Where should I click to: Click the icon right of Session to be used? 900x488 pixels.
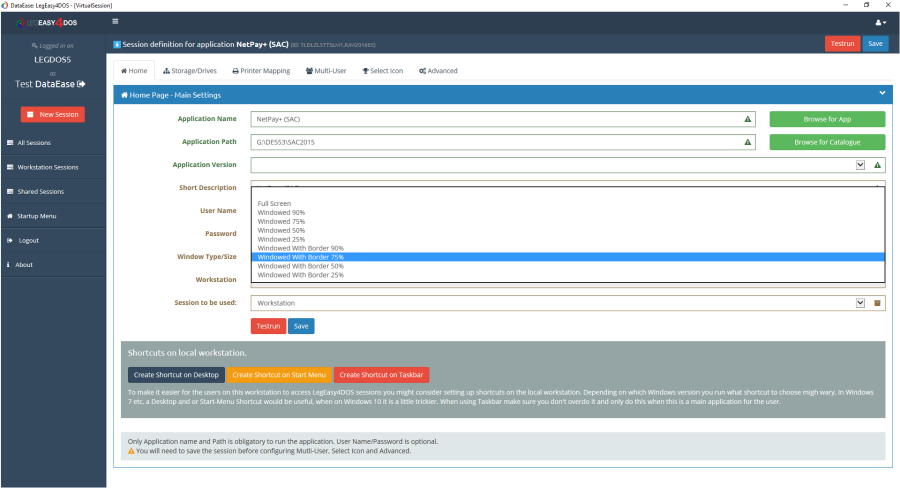(877, 303)
